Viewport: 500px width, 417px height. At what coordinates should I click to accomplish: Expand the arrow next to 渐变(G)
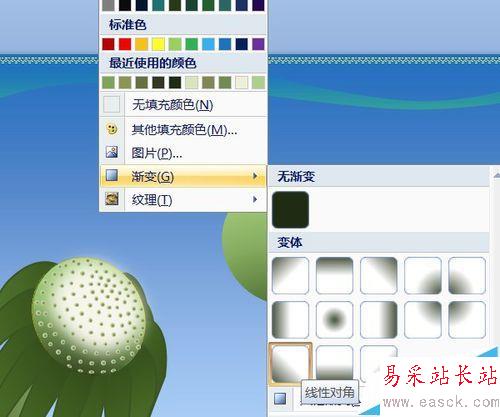coord(255,176)
